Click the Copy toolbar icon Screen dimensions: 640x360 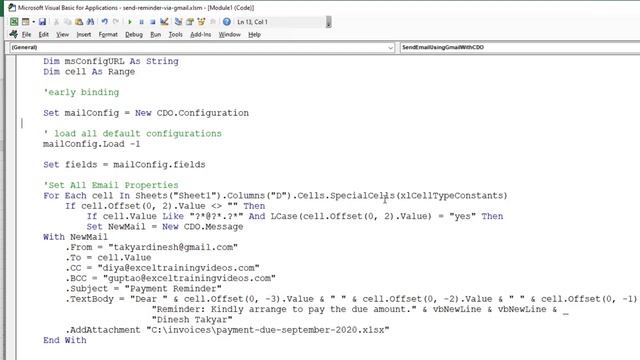point(68,22)
